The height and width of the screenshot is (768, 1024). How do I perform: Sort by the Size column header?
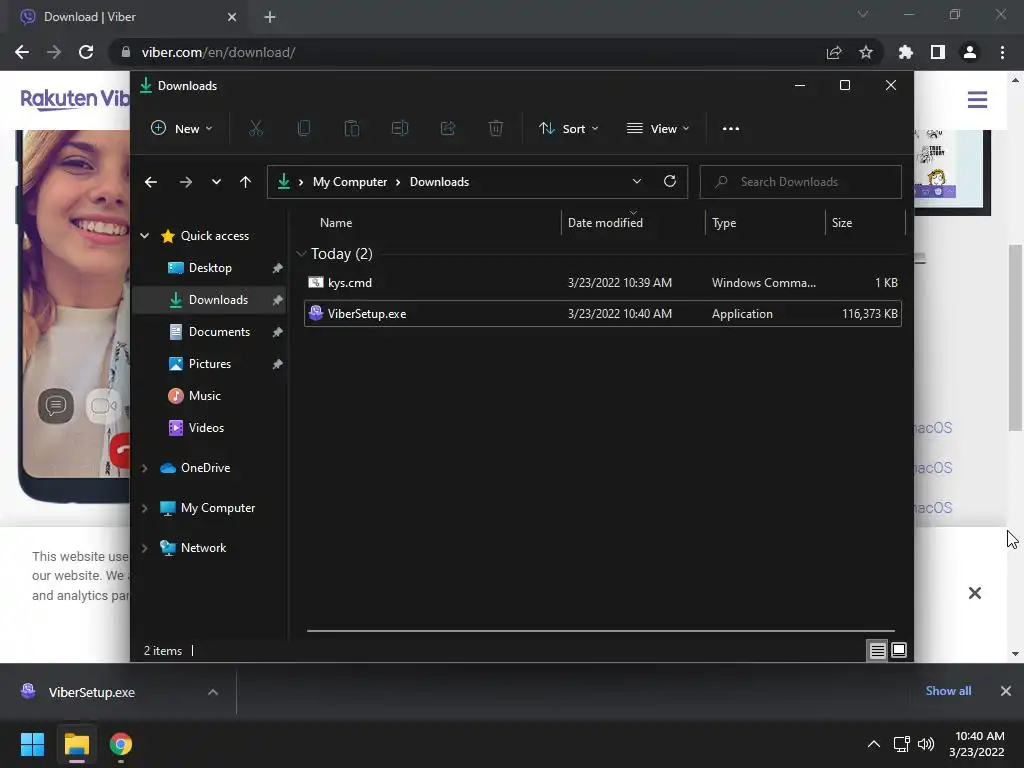coord(865,223)
